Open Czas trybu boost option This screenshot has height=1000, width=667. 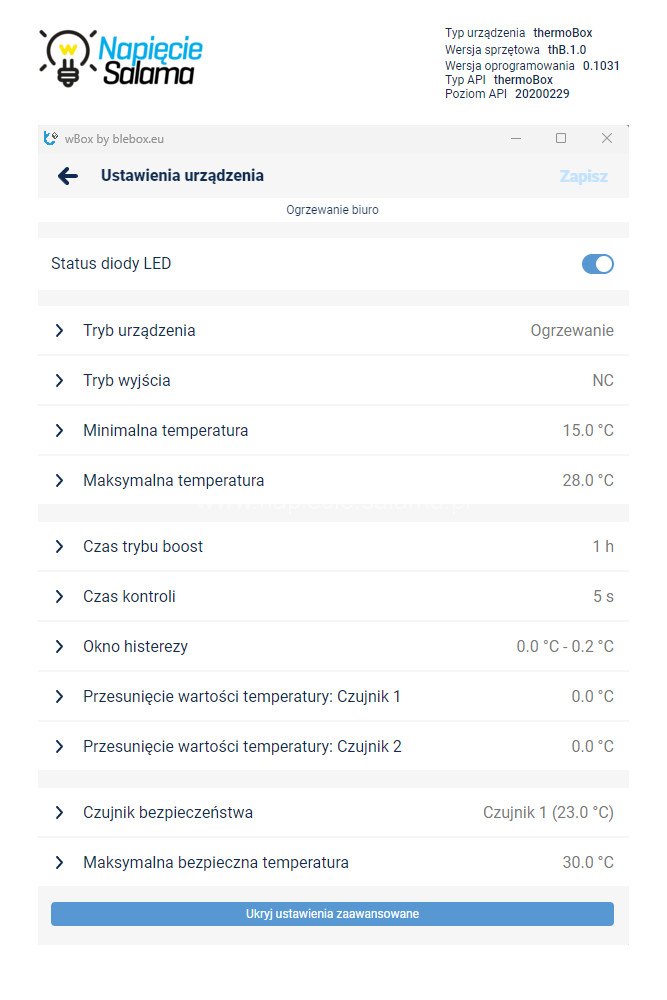tap(333, 547)
